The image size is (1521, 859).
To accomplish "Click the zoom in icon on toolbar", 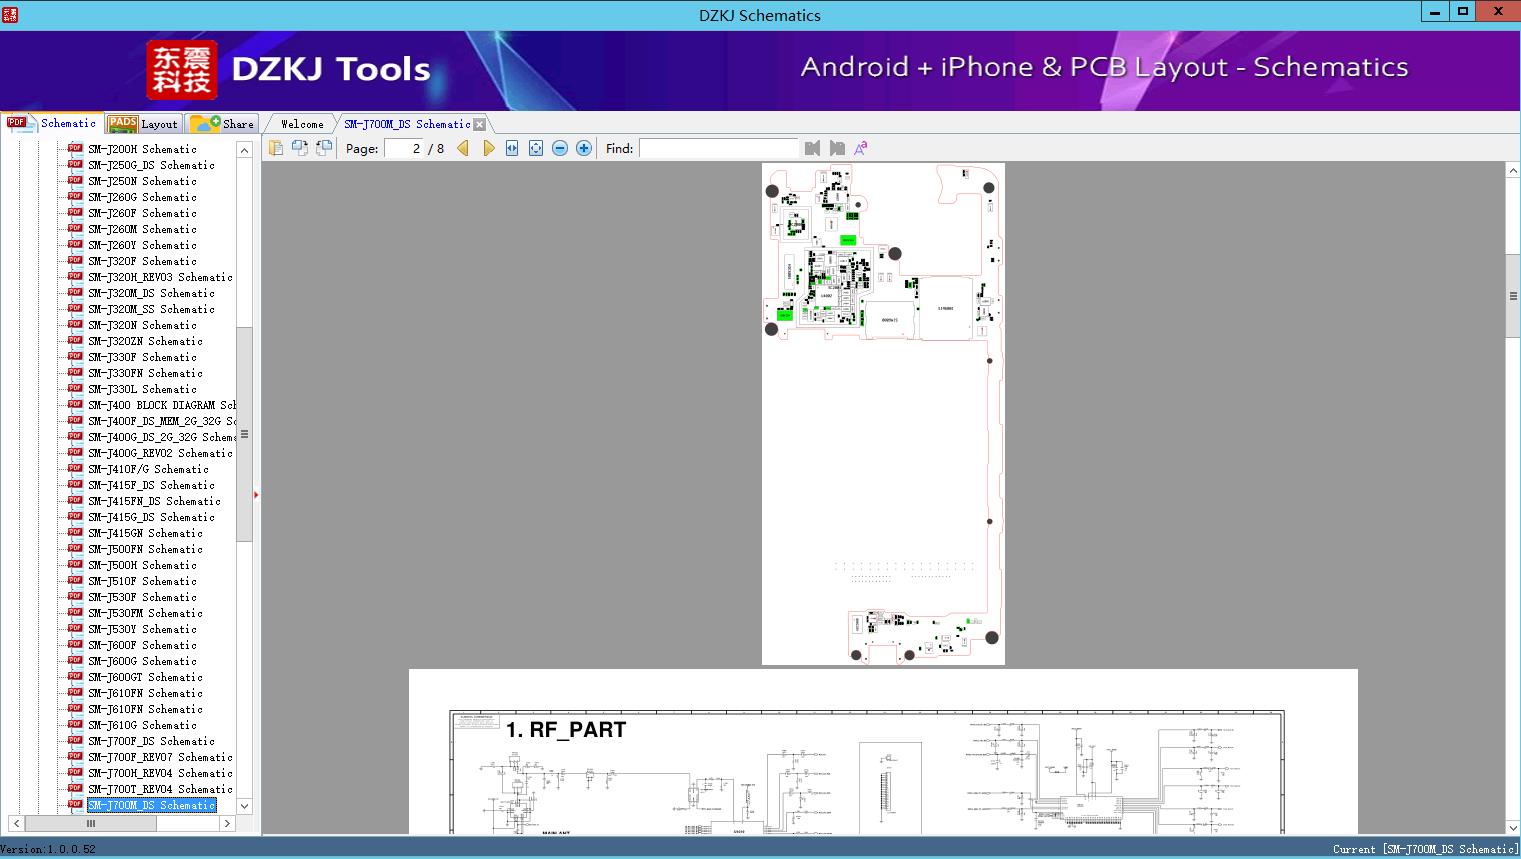I will [x=583, y=147].
